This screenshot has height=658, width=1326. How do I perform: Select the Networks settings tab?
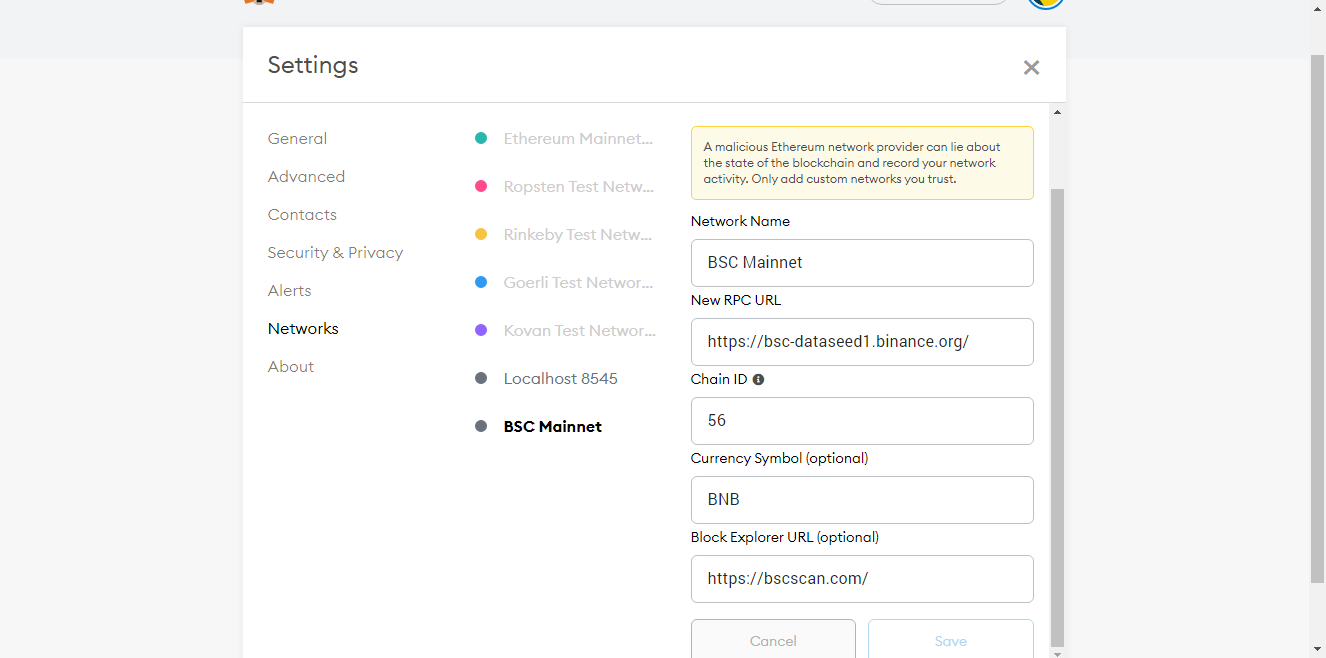tap(303, 329)
